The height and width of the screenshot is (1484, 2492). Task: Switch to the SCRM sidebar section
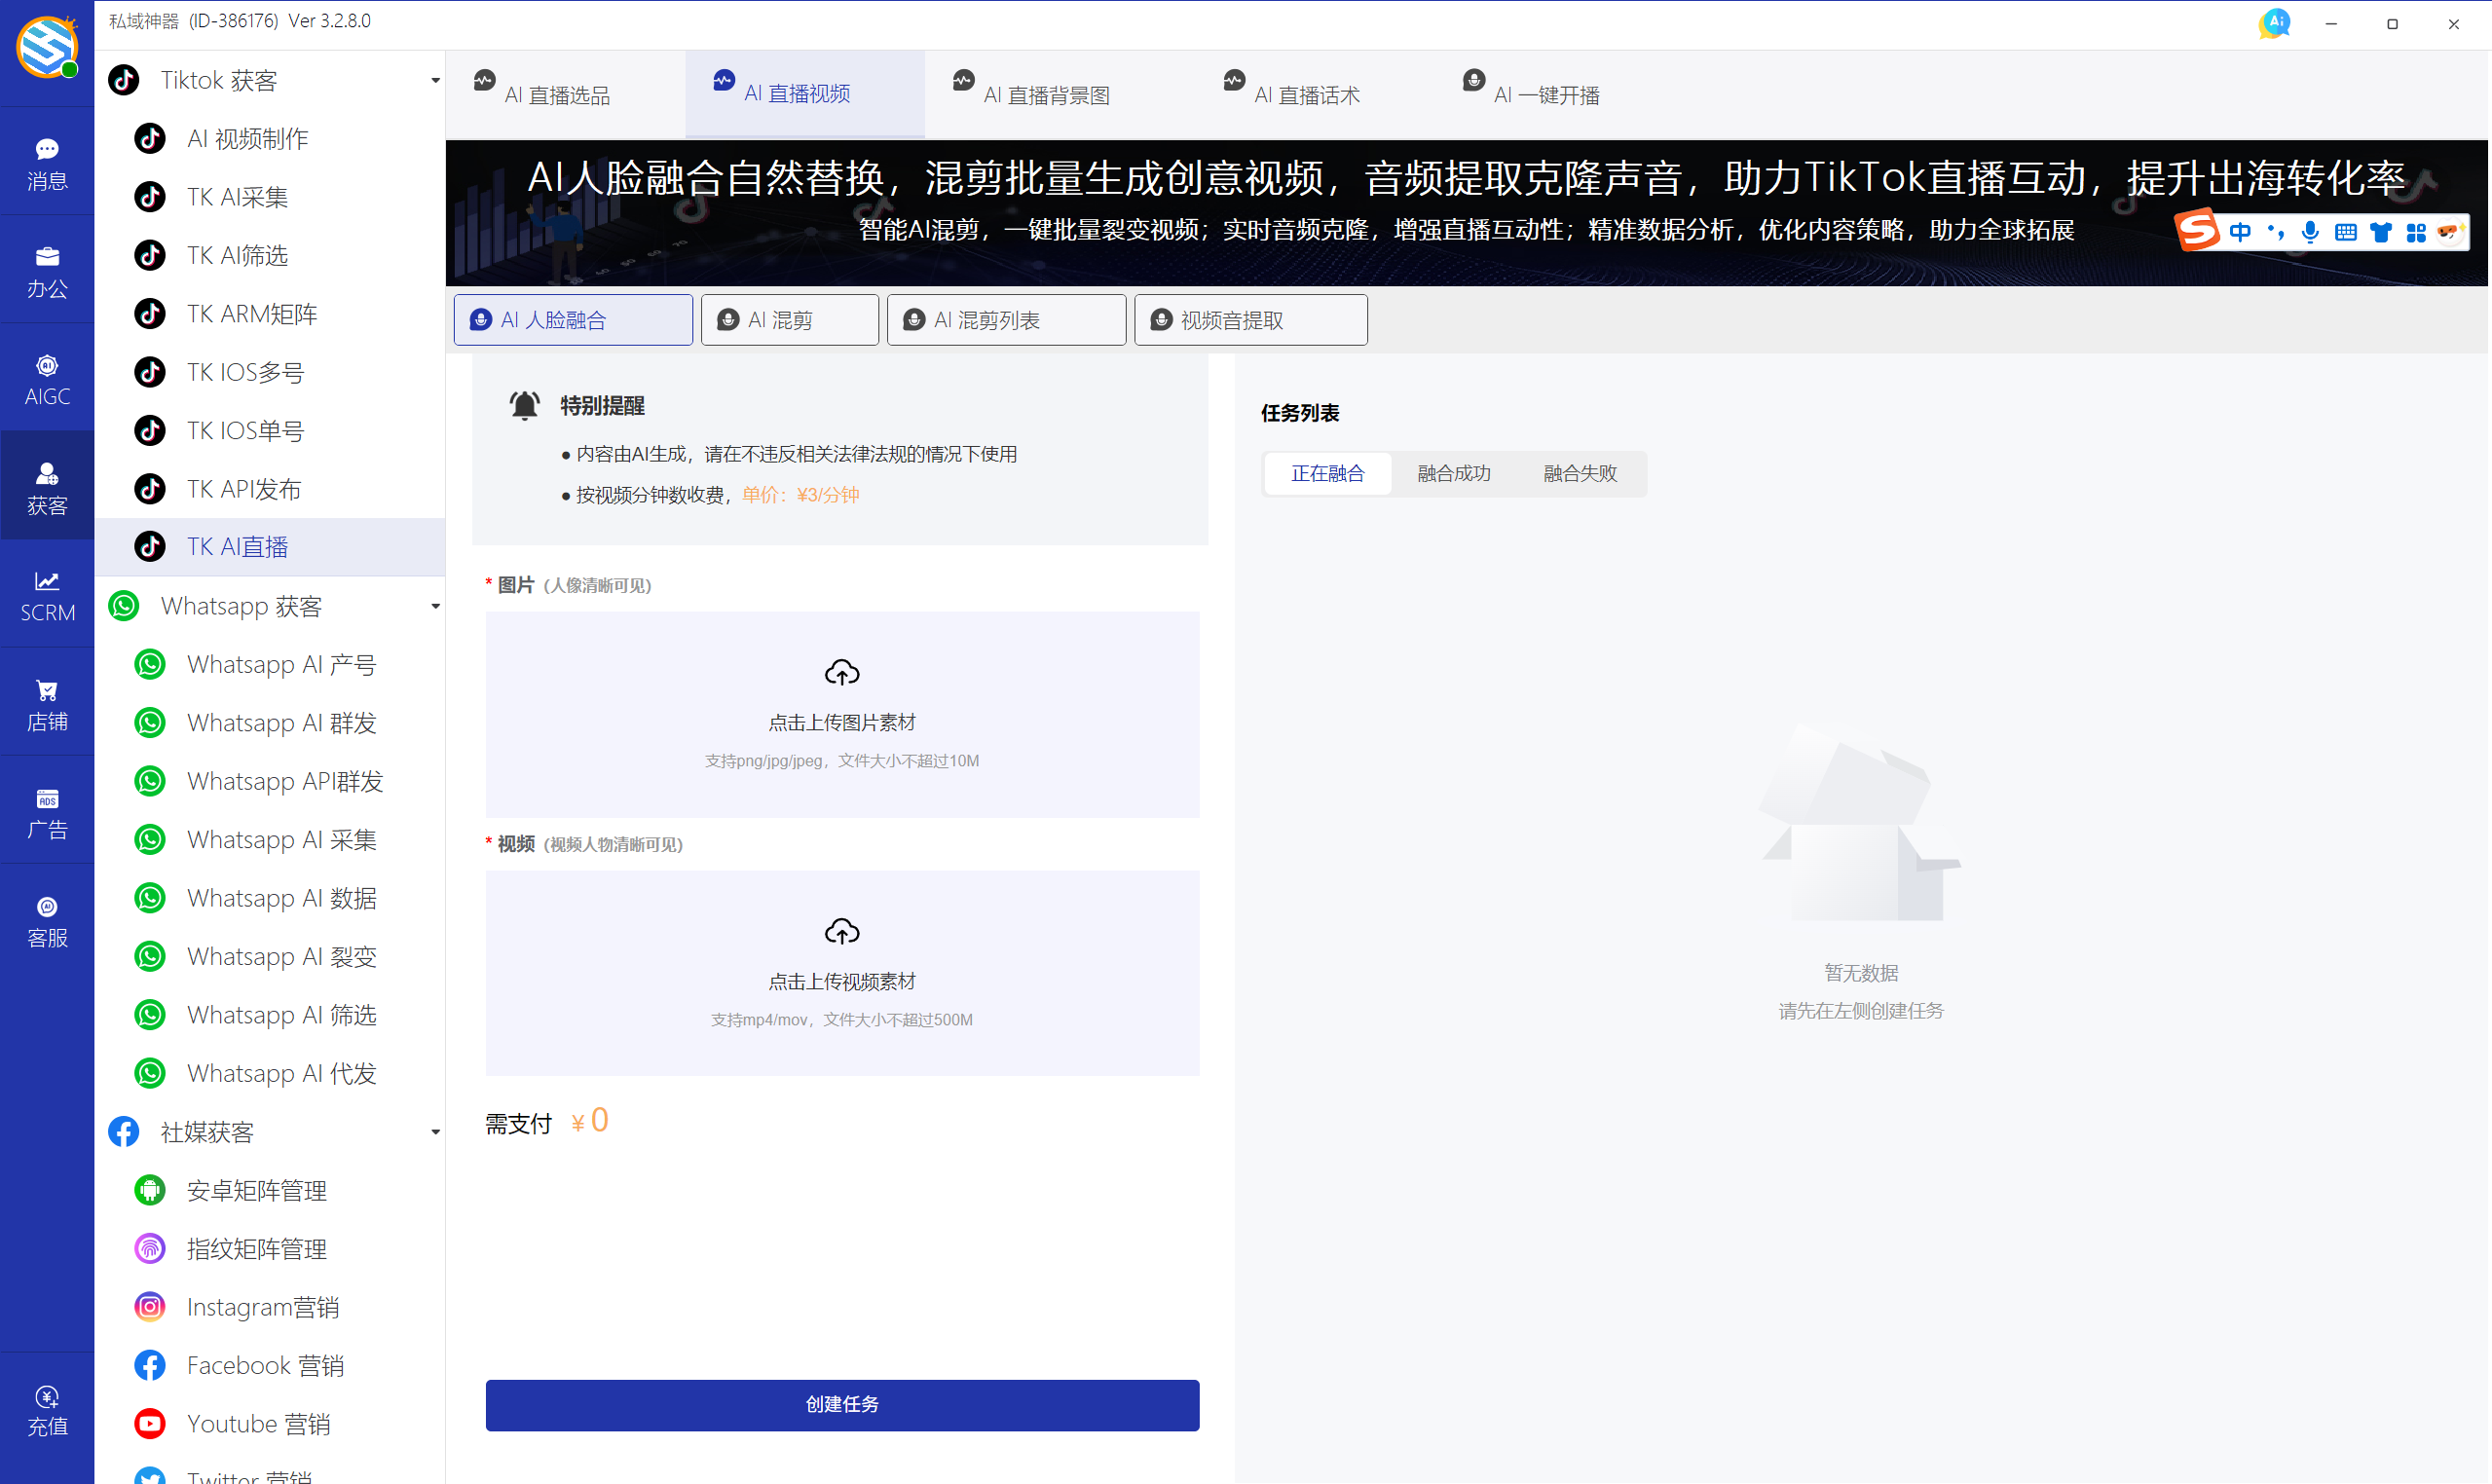point(46,594)
